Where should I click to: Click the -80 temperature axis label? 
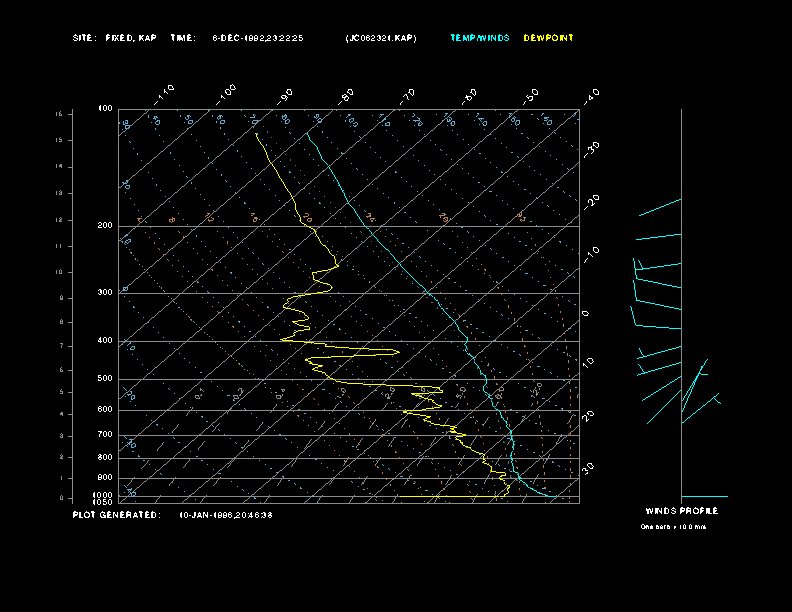pos(346,96)
